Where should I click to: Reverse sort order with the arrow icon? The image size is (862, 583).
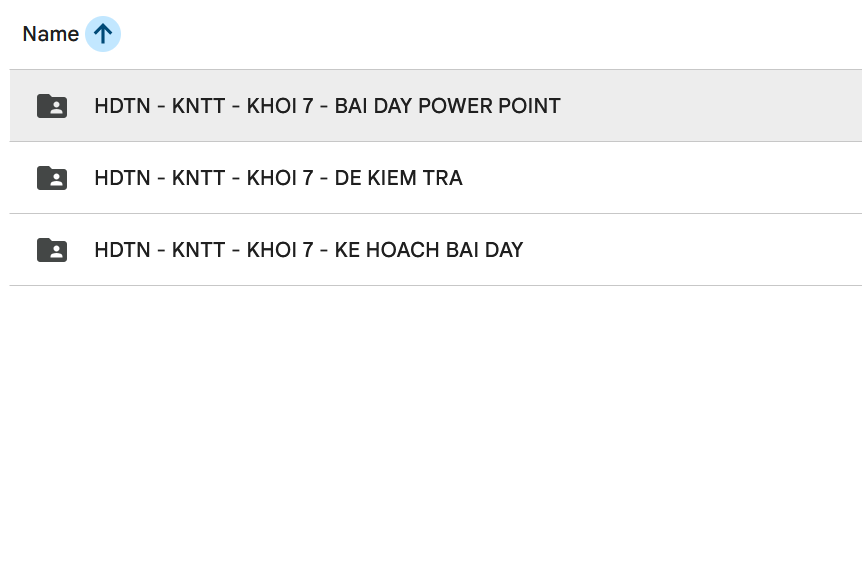102,34
